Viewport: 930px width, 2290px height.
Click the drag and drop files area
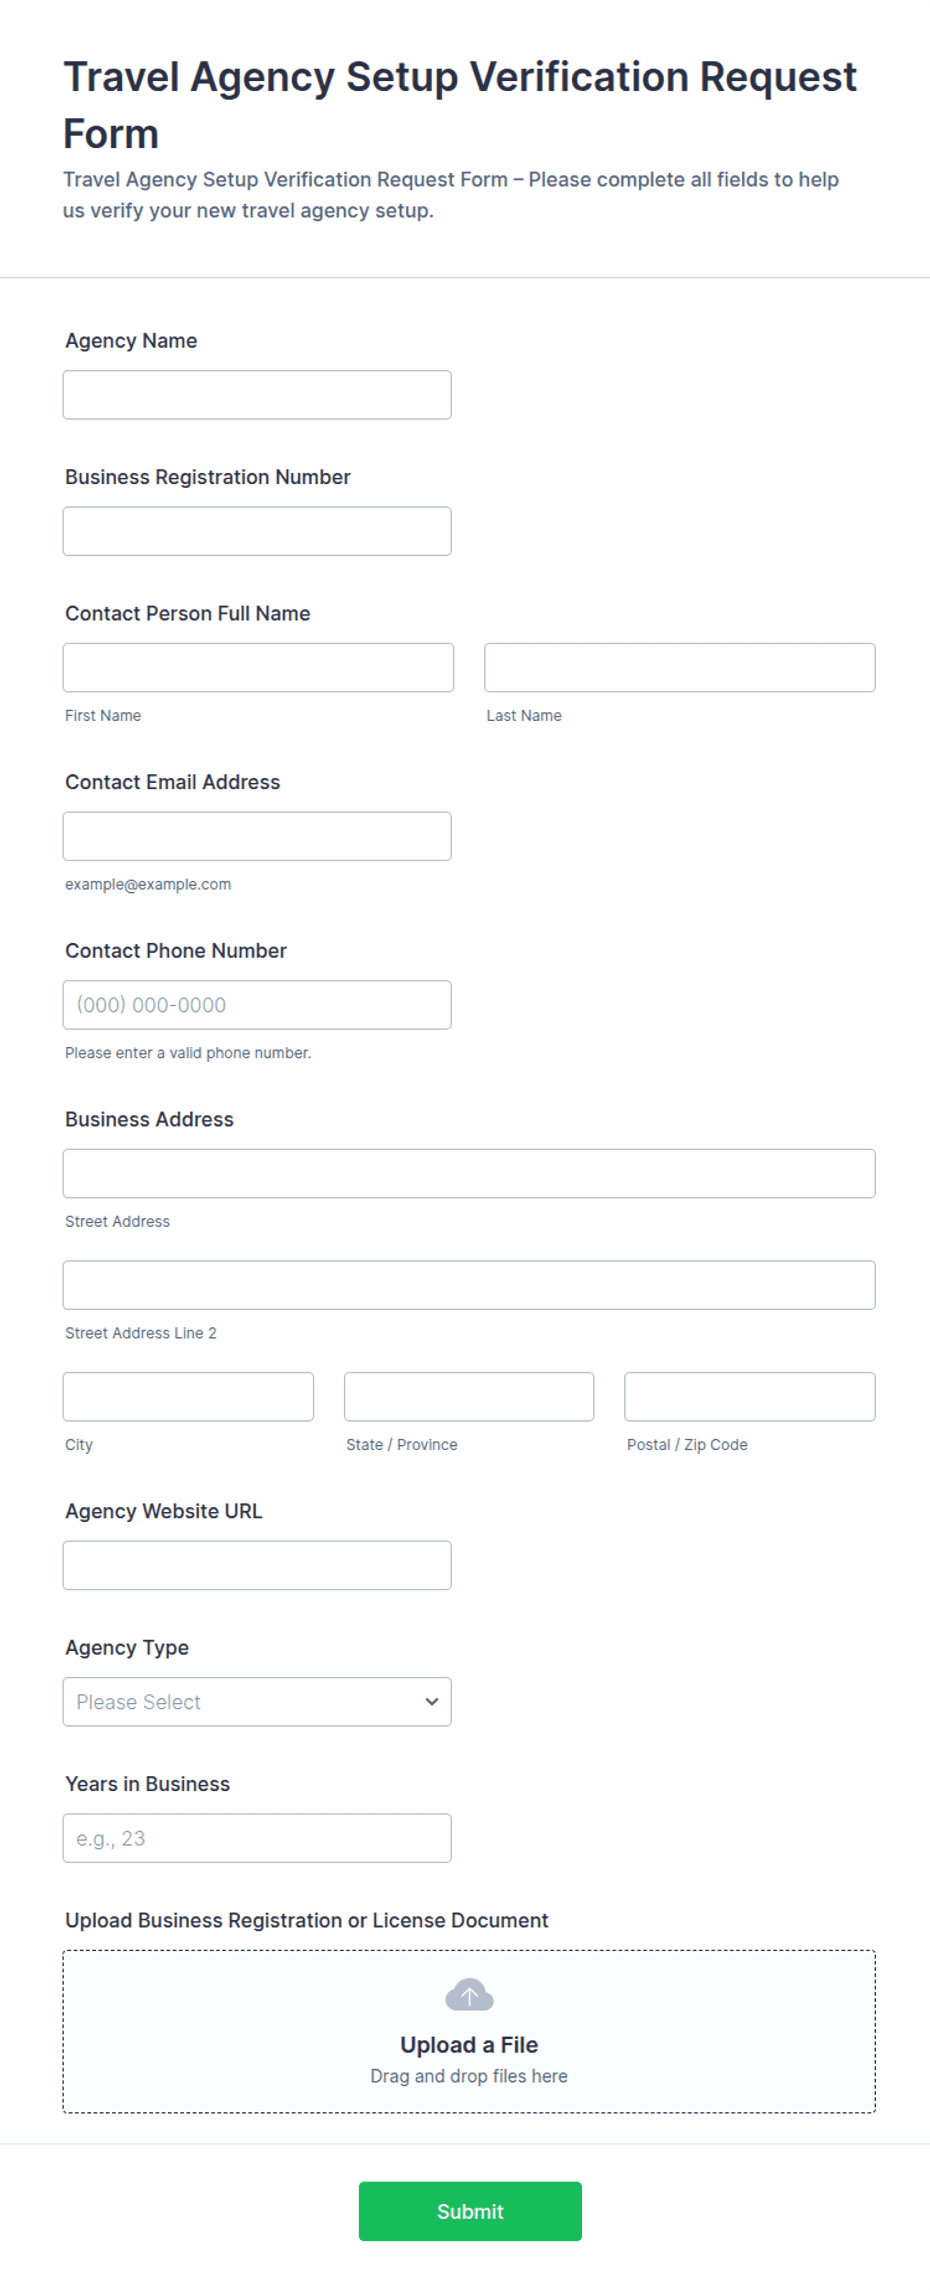(469, 2031)
